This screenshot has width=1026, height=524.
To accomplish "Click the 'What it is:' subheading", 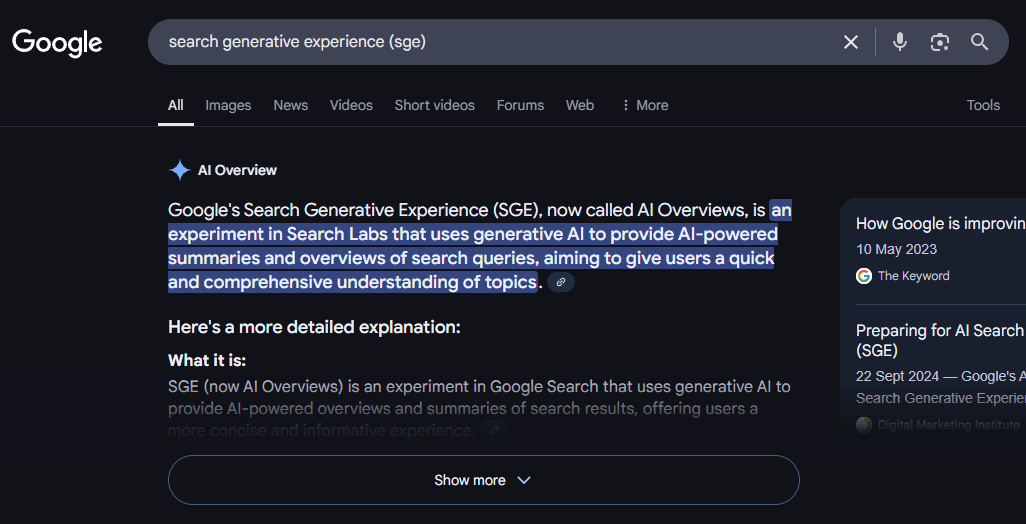I will [207, 361].
